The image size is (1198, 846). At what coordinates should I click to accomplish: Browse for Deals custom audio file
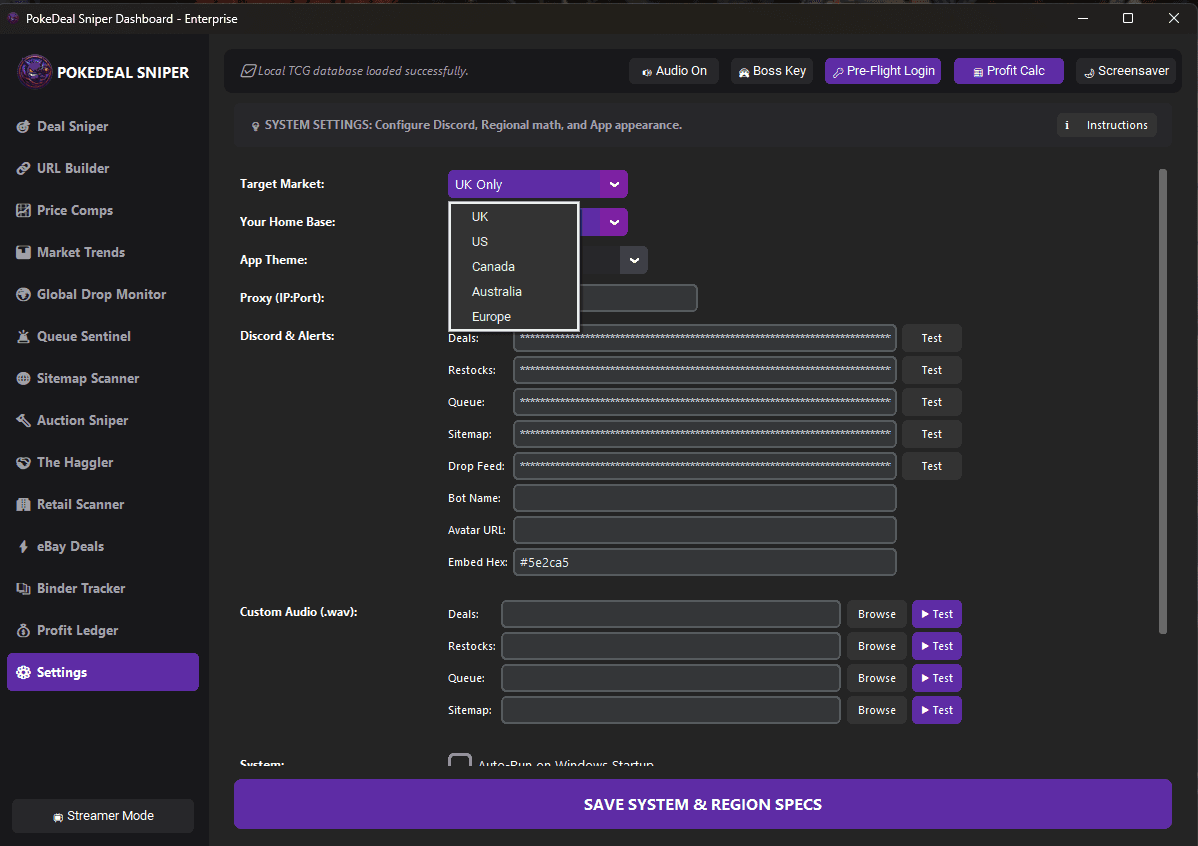click(x=876, y=614)
